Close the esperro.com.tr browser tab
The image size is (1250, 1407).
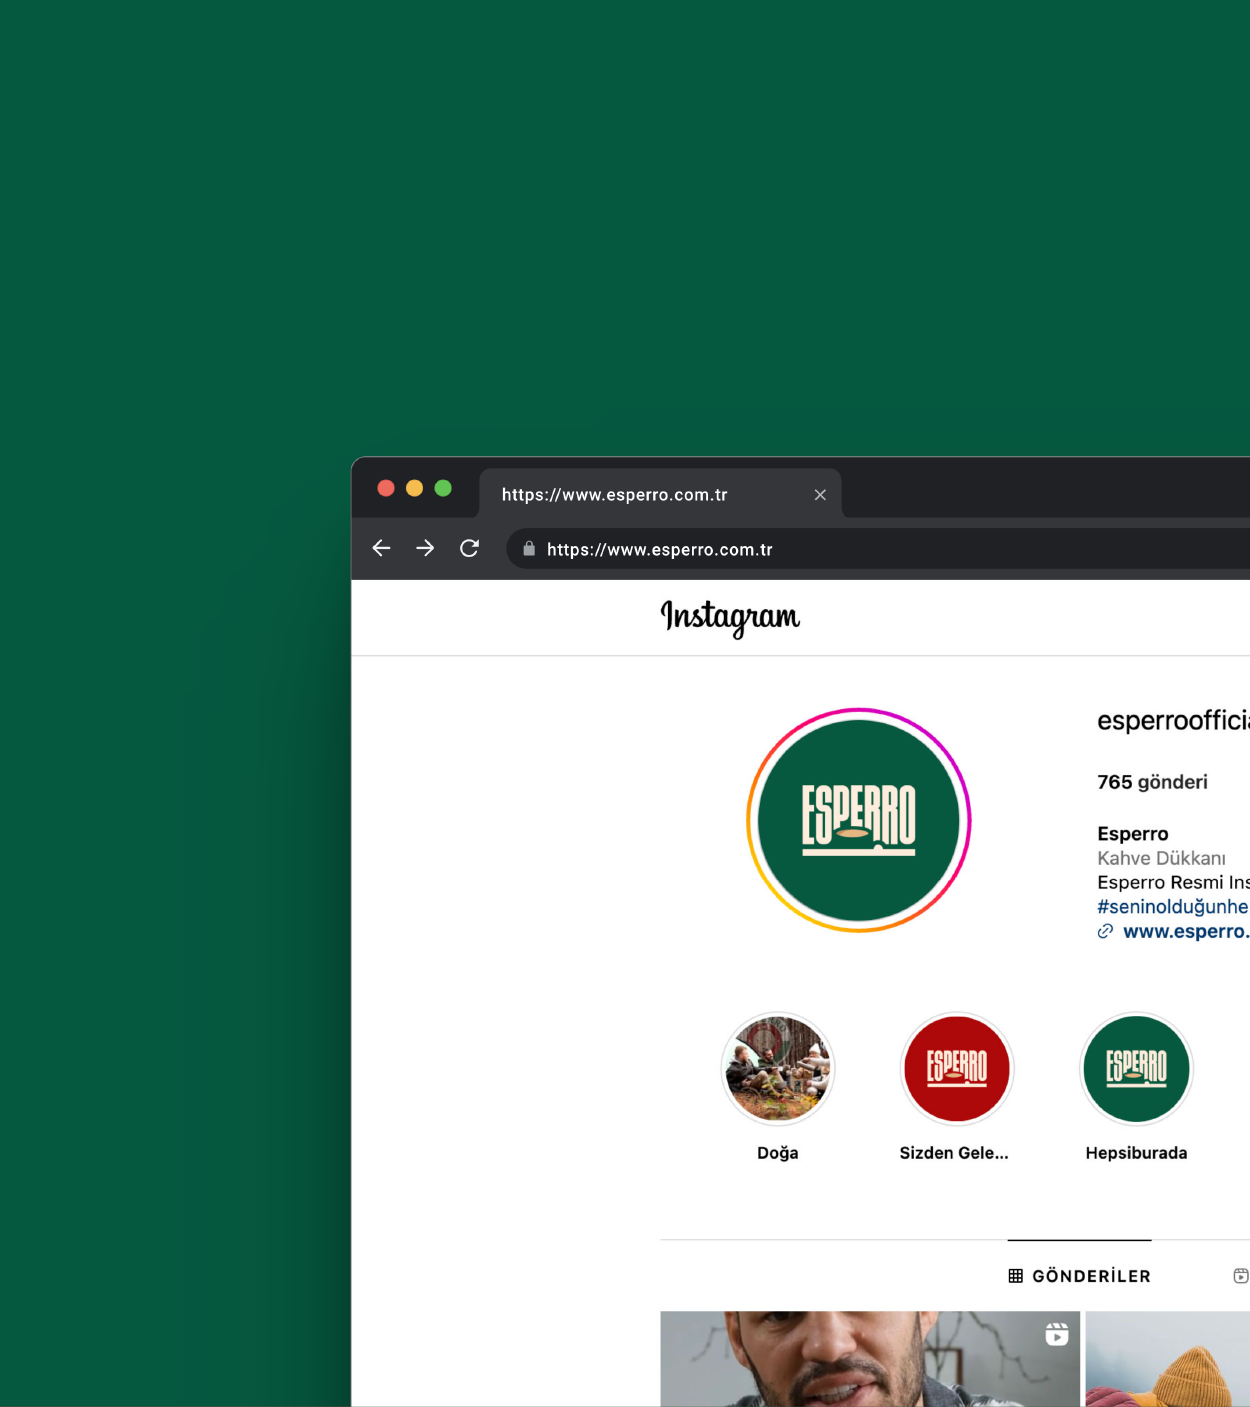tap(820, 495)
